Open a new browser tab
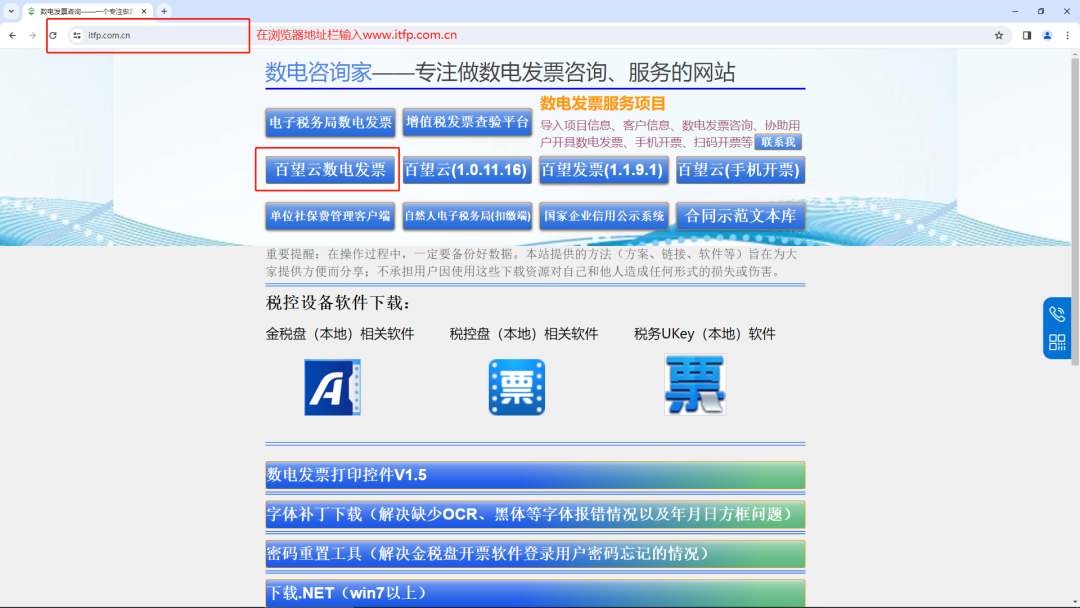Viewport: 1080px width, 608px height. (164, 11)
